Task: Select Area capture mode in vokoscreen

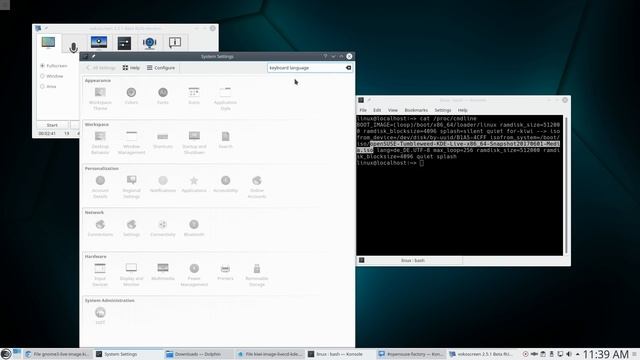Action: tap(48, 87)
